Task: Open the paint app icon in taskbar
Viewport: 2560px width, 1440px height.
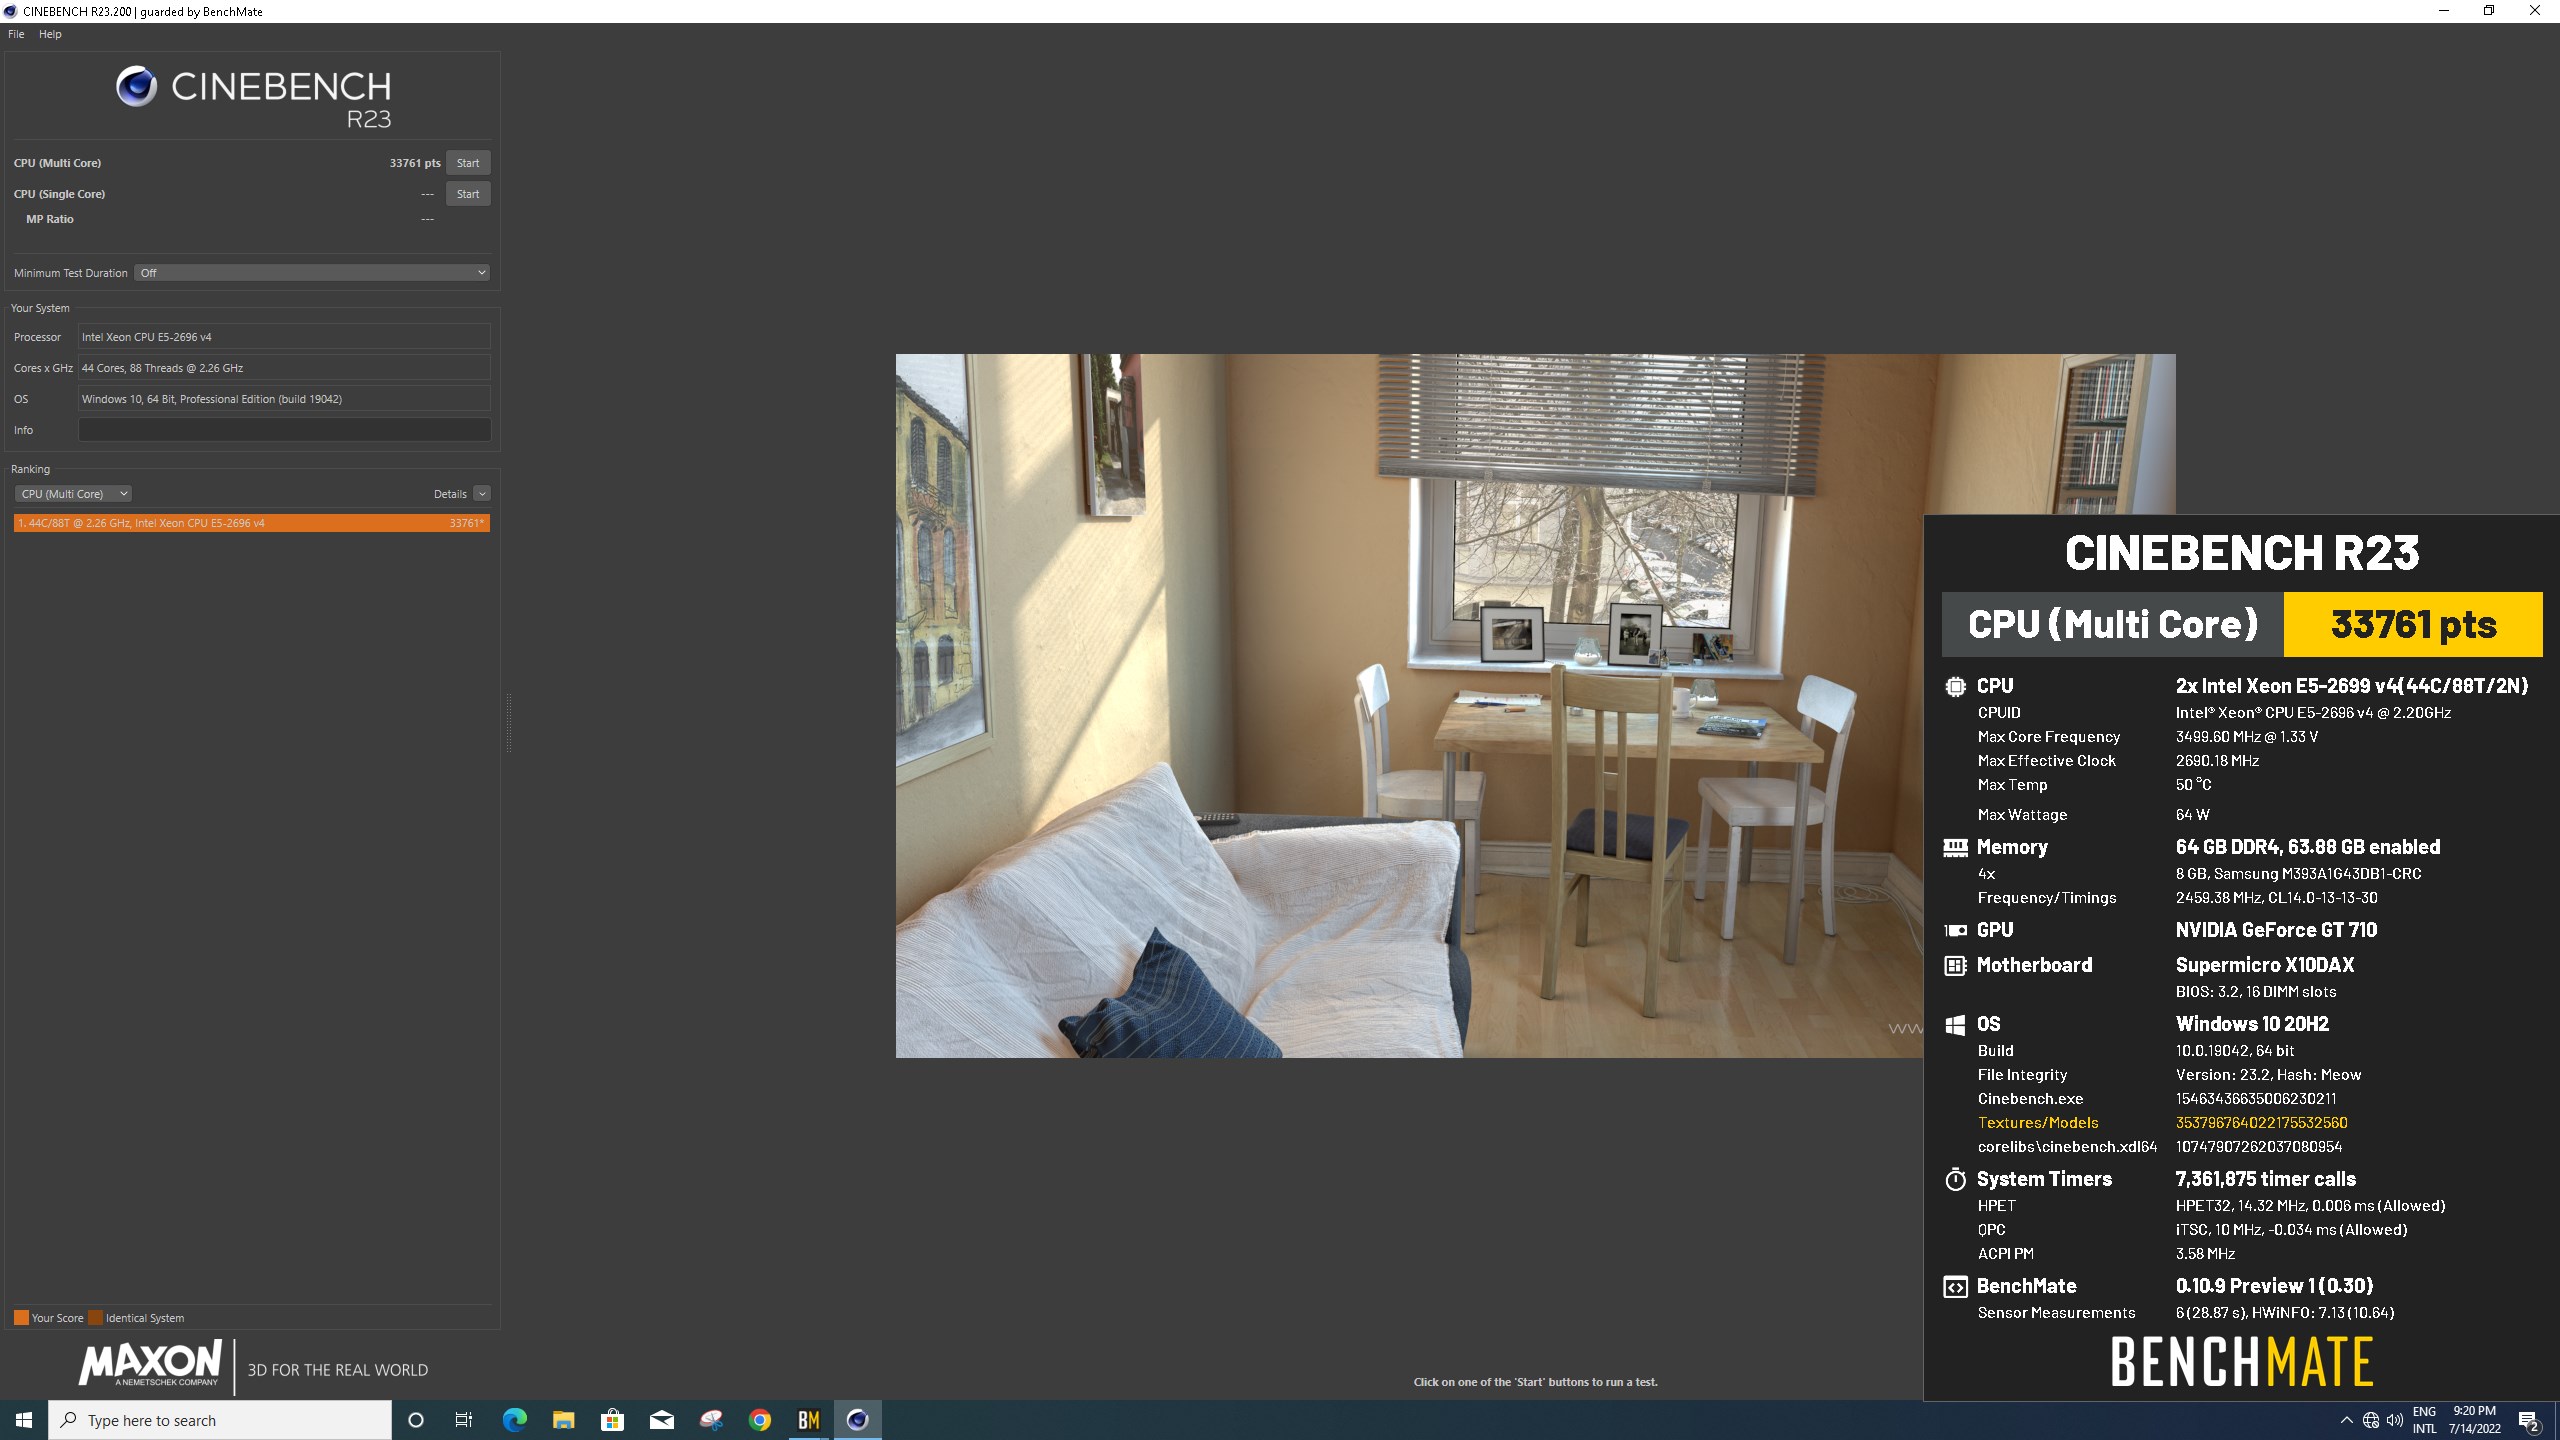Action: tap(711, 1420)
